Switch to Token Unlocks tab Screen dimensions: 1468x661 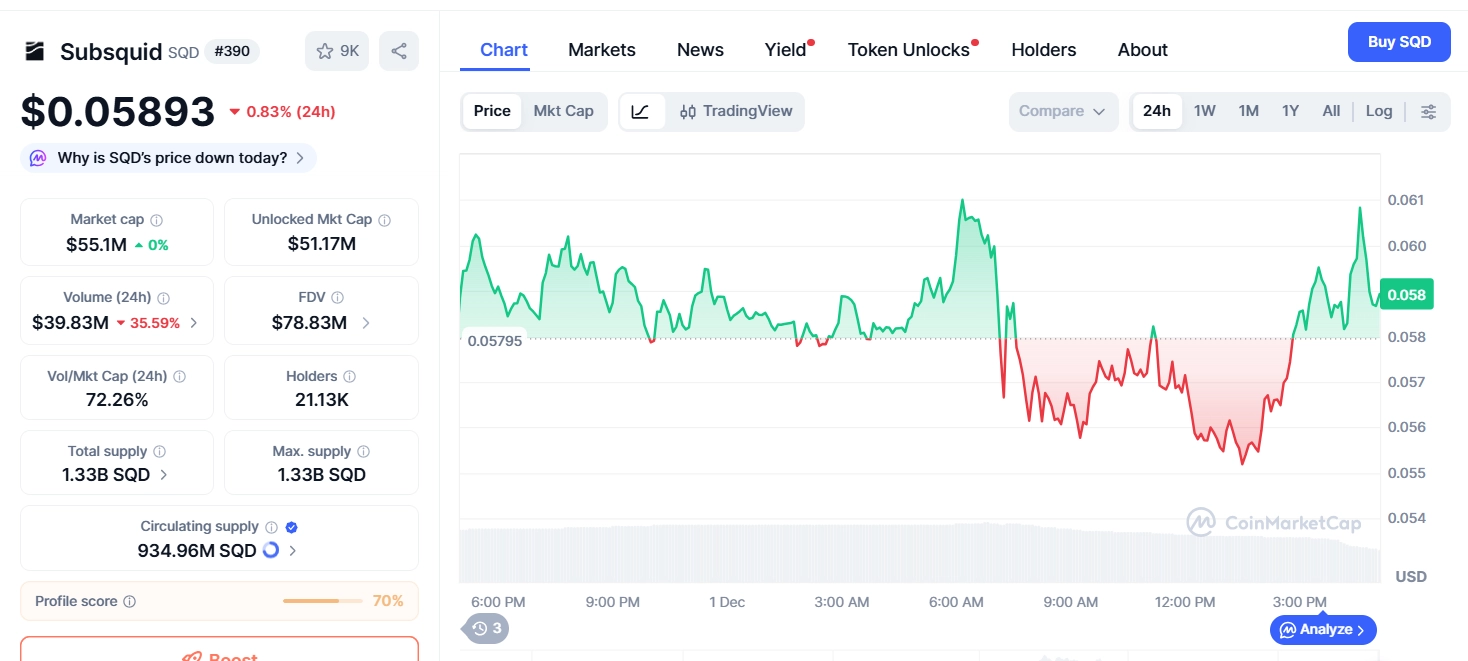point(908,50)
